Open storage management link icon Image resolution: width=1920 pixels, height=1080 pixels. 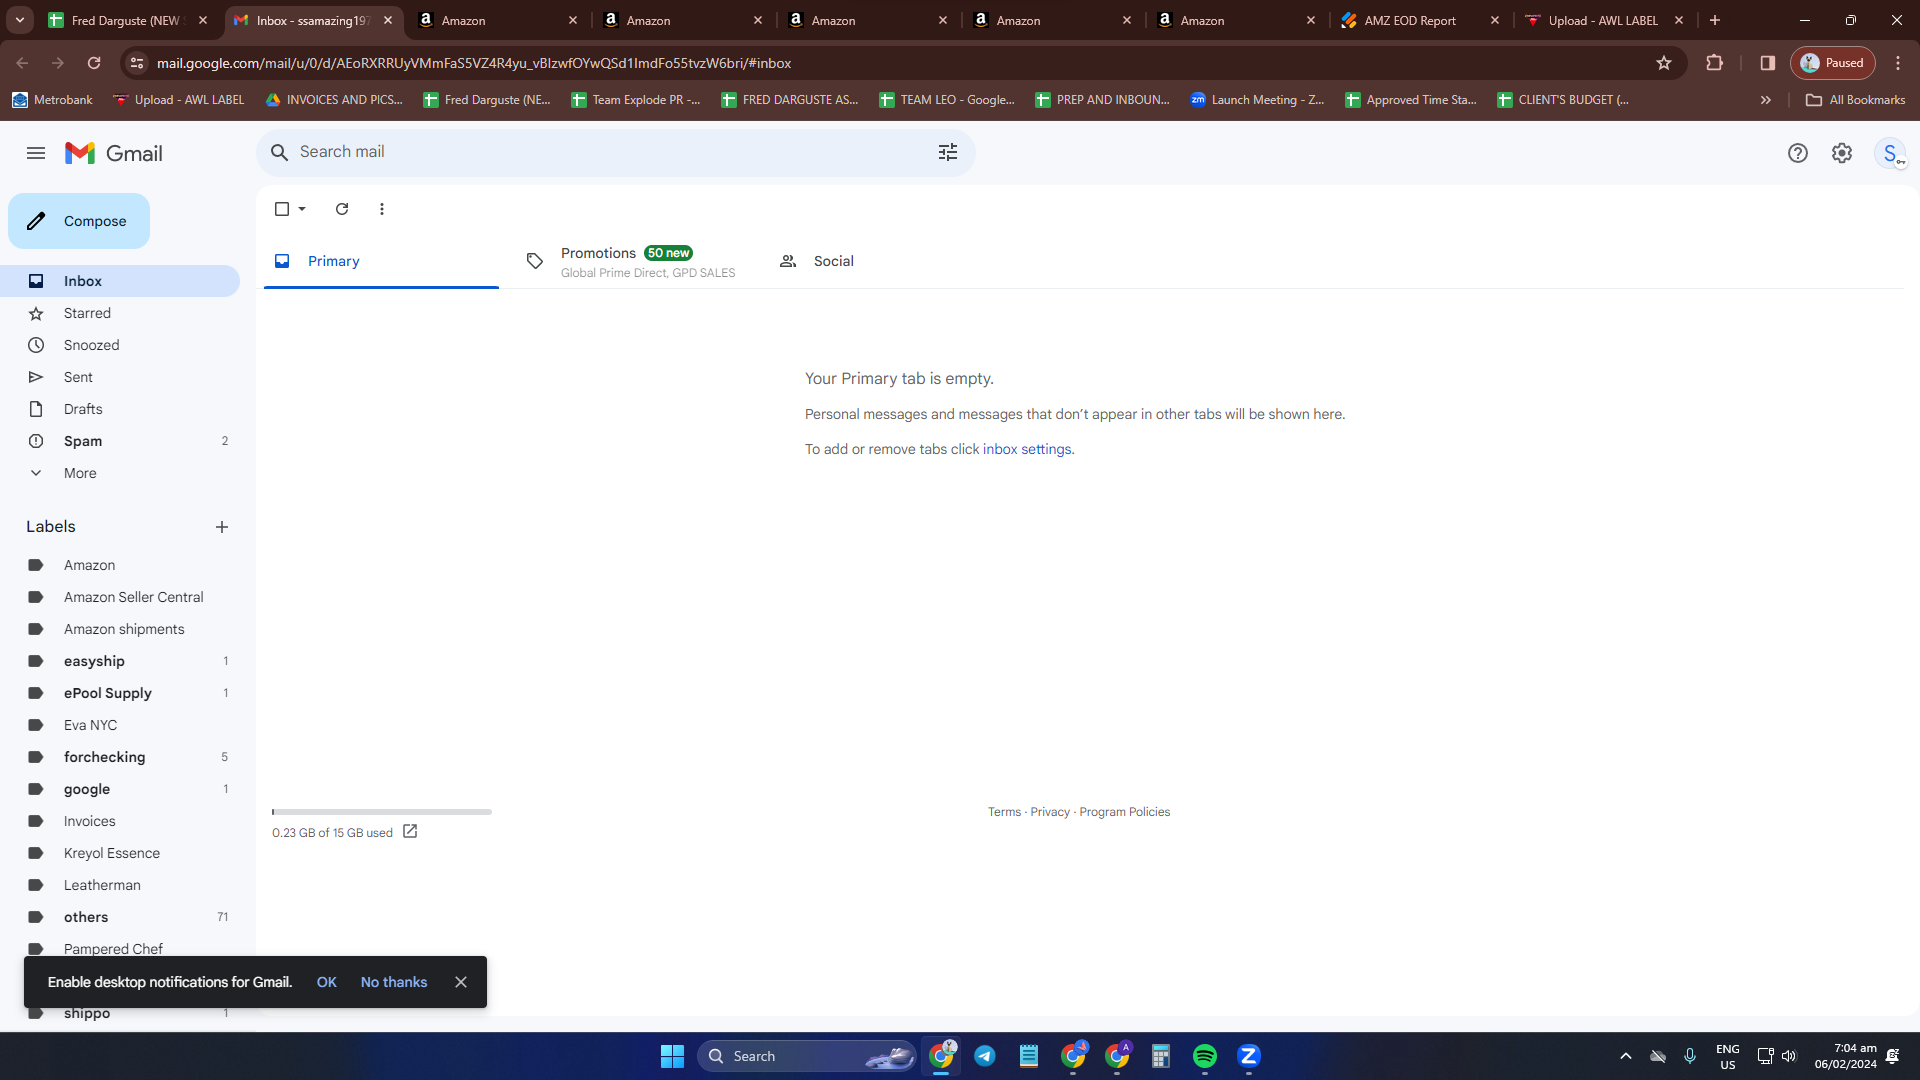point(410,831)
